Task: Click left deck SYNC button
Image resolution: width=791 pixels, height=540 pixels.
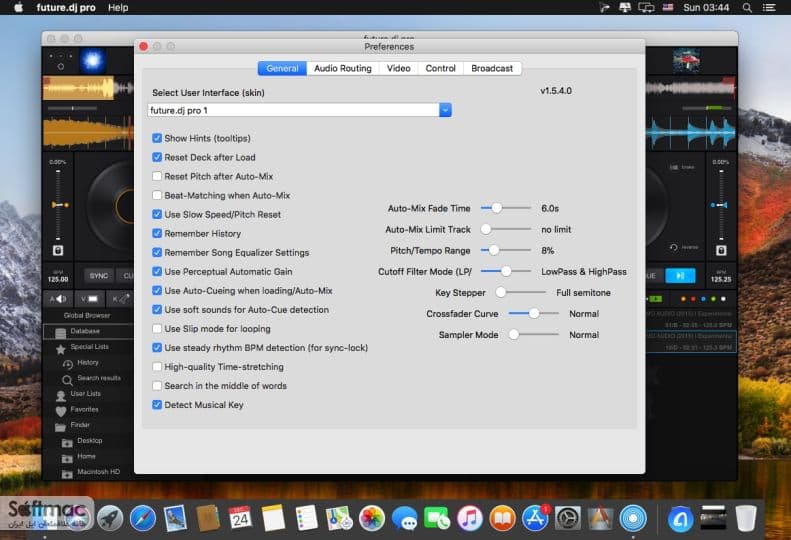Action: (98, 276)
